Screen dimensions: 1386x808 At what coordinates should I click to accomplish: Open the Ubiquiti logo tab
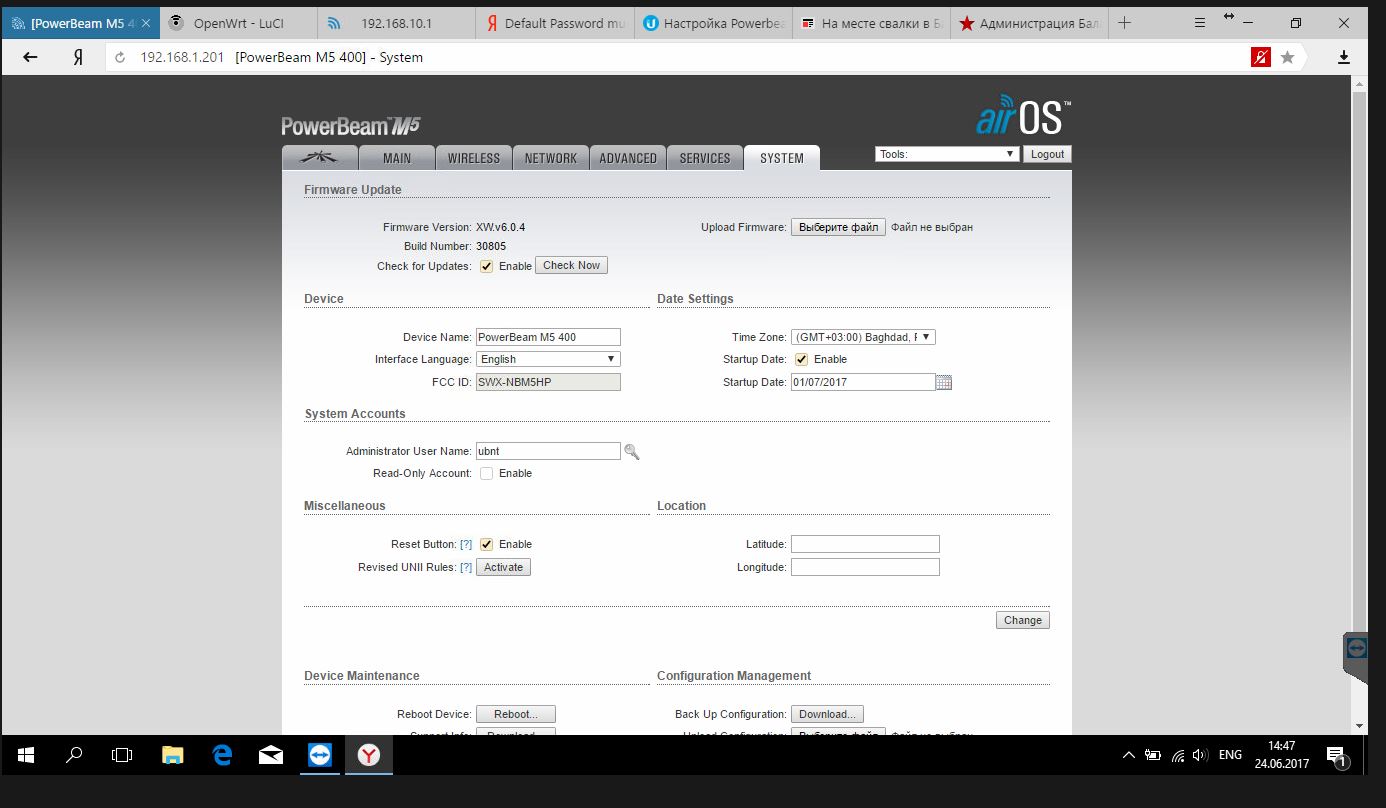320,158
